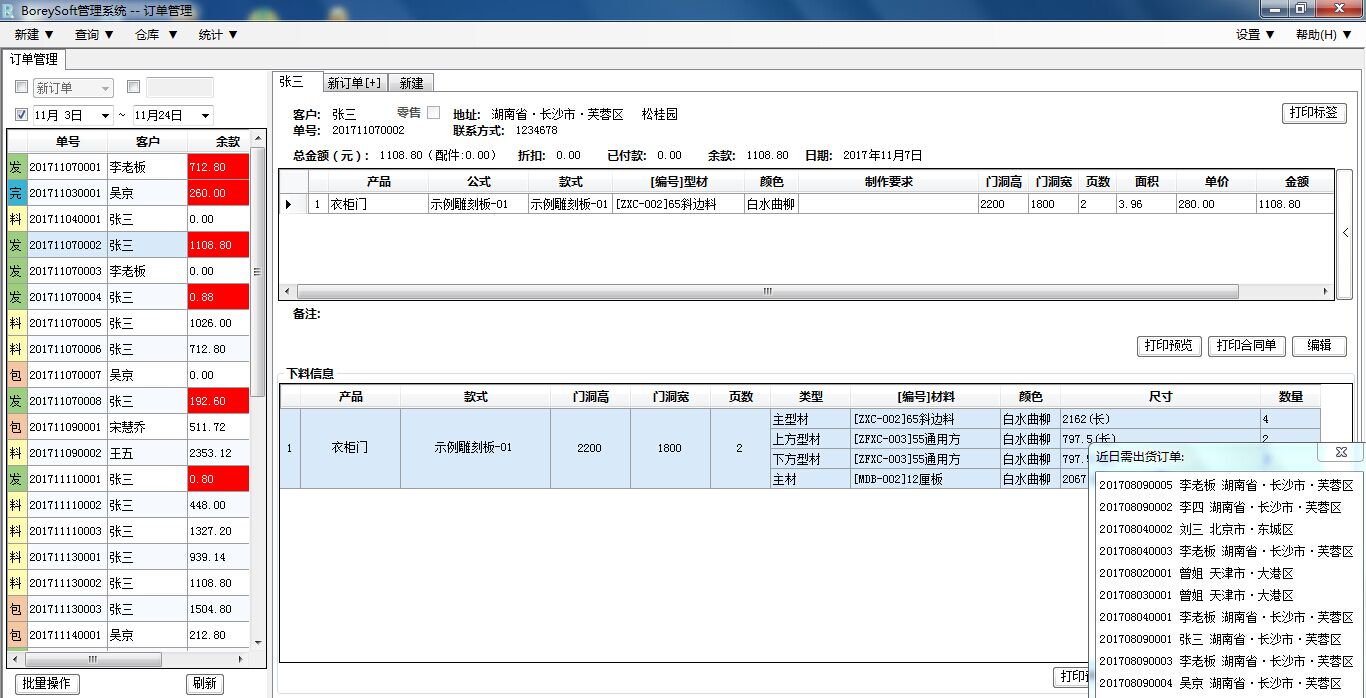Select order 201711070003 for 李老板
The width and height of the screenshot is (1366, 698).
(127, 271)
